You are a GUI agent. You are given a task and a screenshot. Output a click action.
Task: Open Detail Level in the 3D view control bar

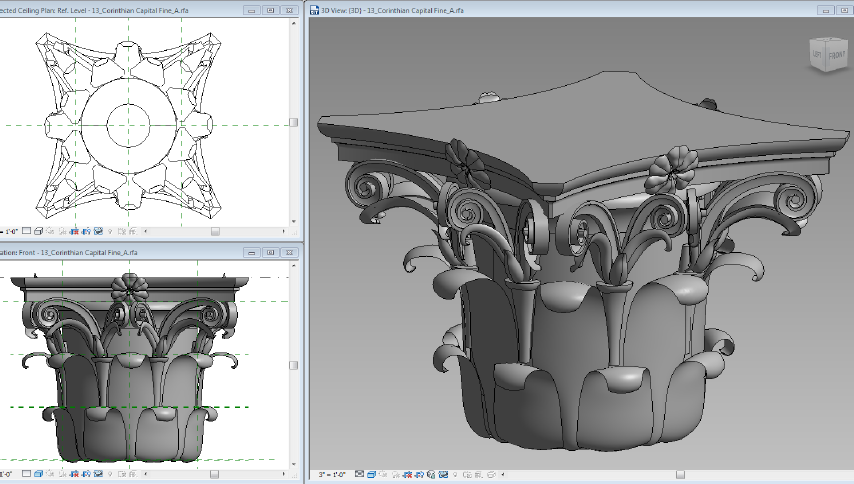point(359,474)
